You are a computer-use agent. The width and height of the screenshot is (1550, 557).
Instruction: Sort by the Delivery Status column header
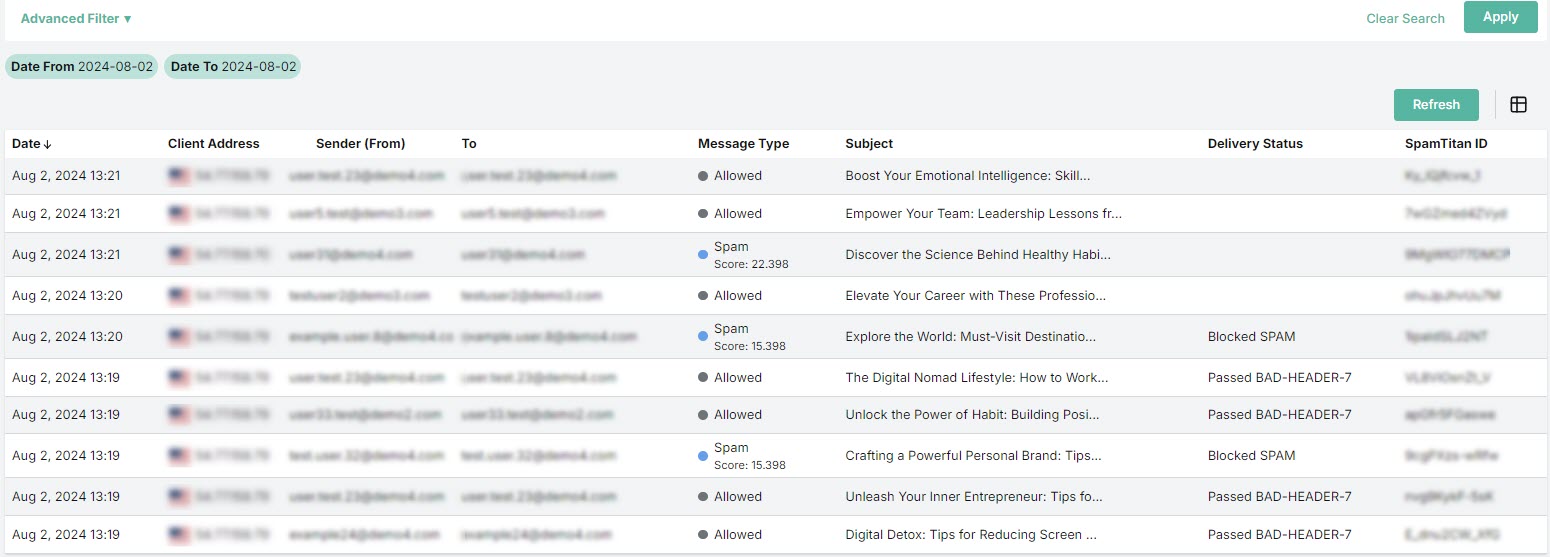click(1255, 144)
